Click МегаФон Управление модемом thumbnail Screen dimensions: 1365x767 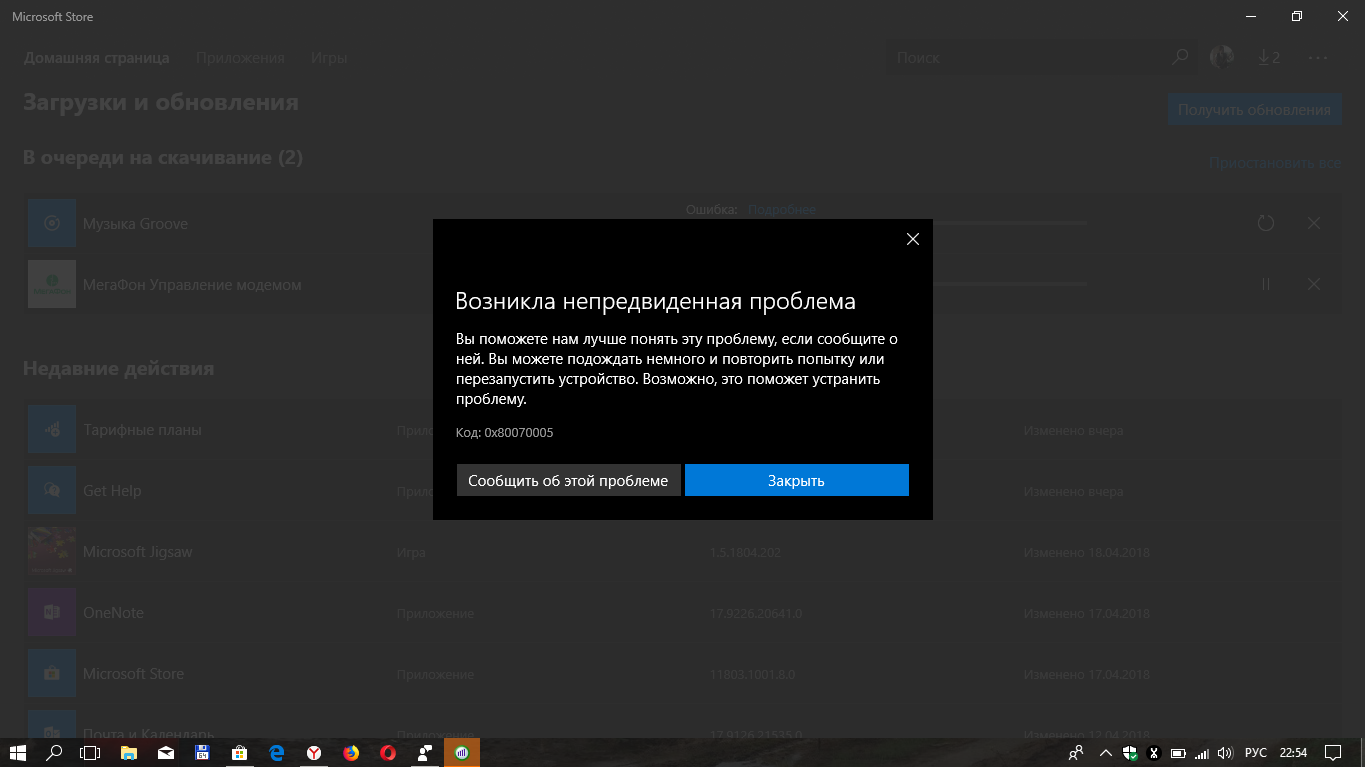click(x=52, y=284)
